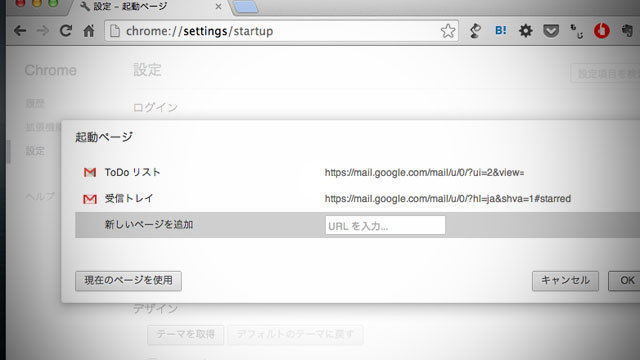
Task: Open a new tab
Action: (246, 7)
